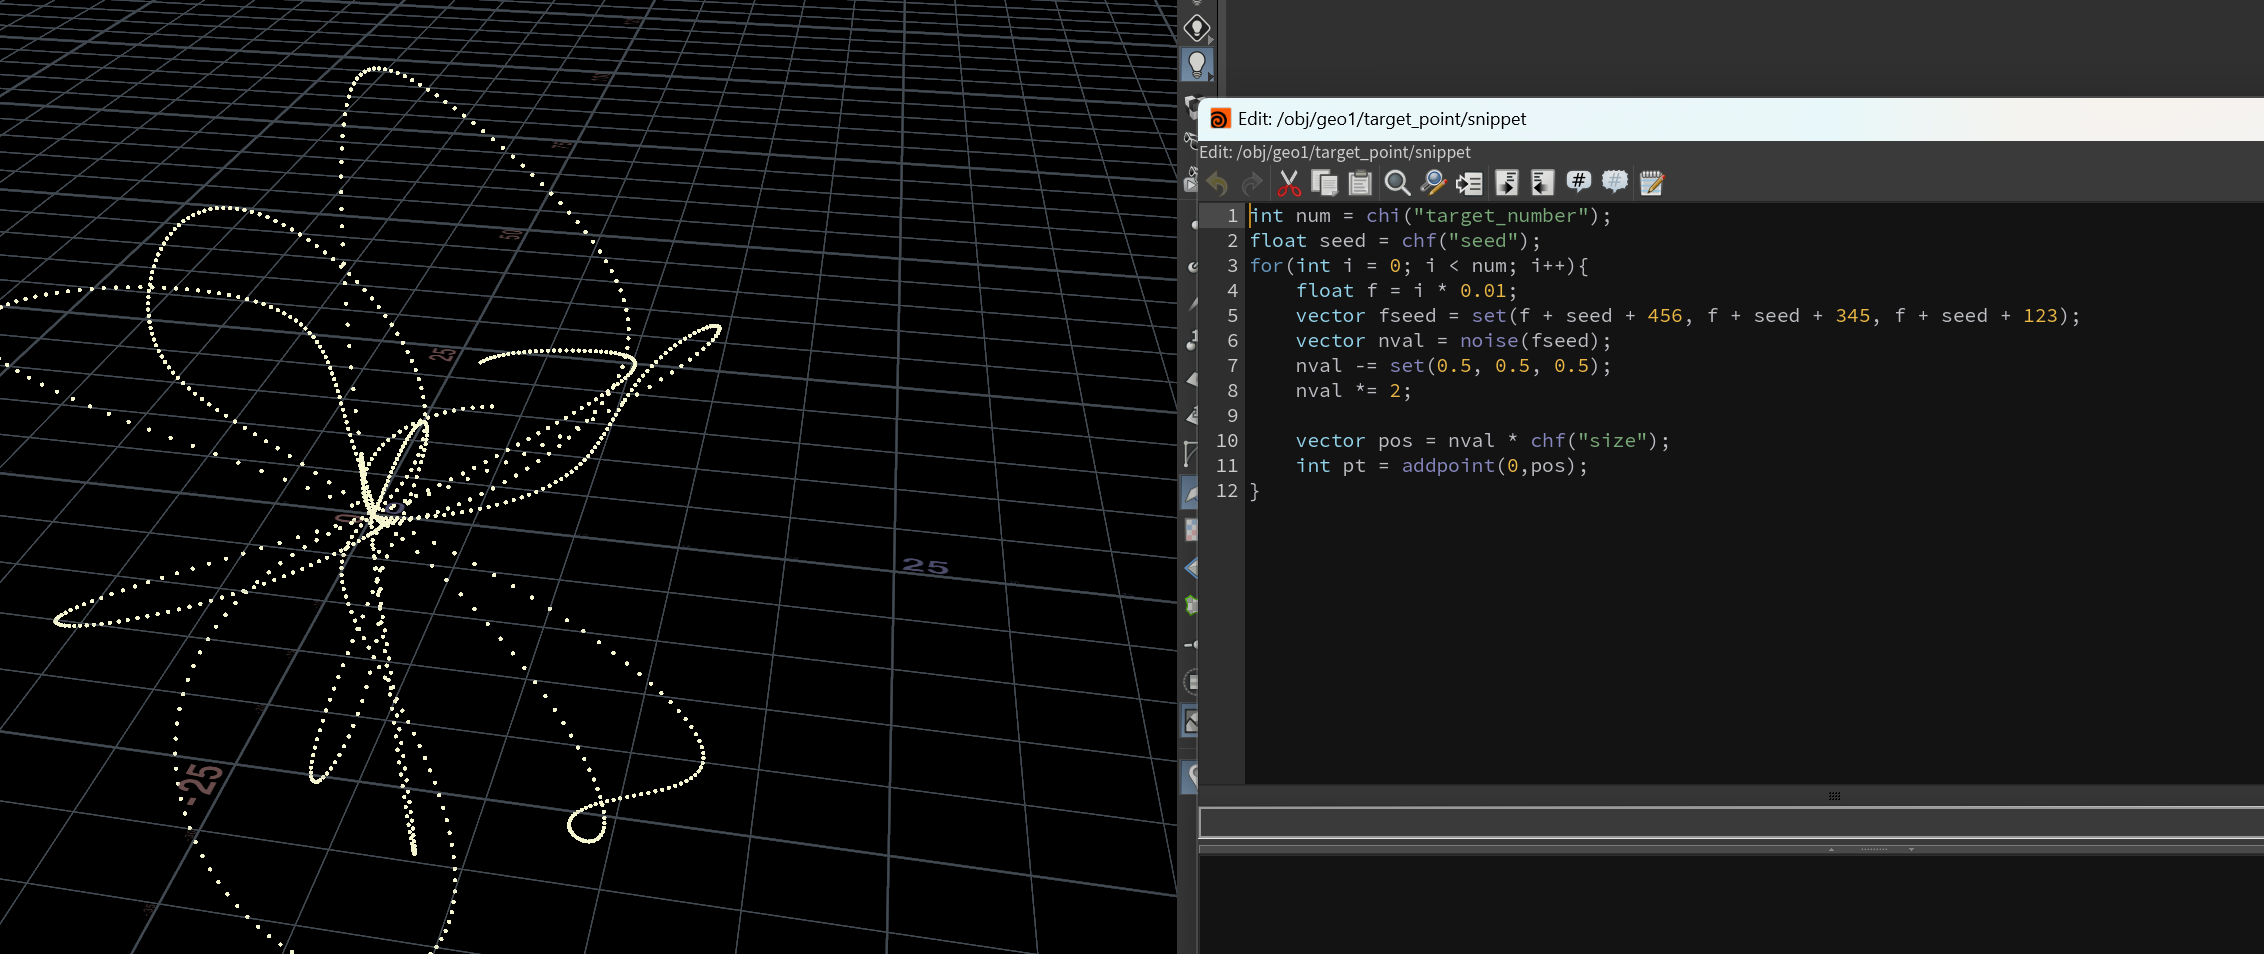Cut selection with the scissors icon
This screenshot has height=954, width=2264.
(x=1289, y=183)
